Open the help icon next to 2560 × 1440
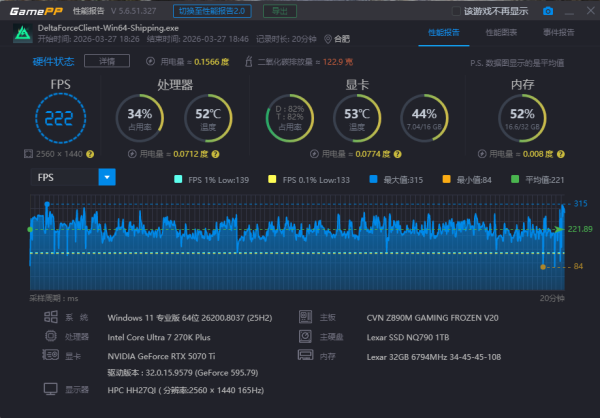The width and height of the screenshot is (600, 418). [x=90, y=154]
